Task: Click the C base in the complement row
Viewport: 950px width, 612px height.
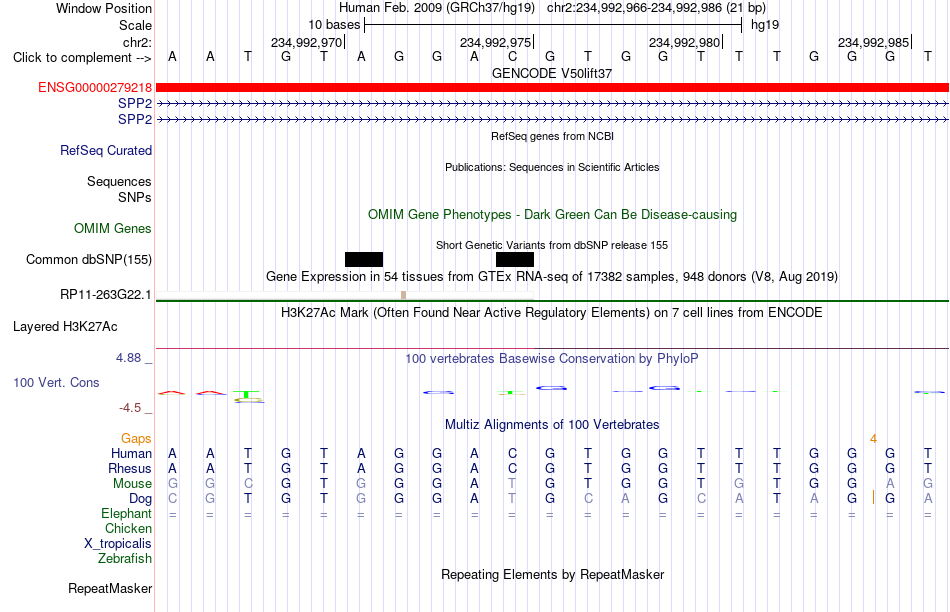Action: pyautogui.click(x=513, y=56)
